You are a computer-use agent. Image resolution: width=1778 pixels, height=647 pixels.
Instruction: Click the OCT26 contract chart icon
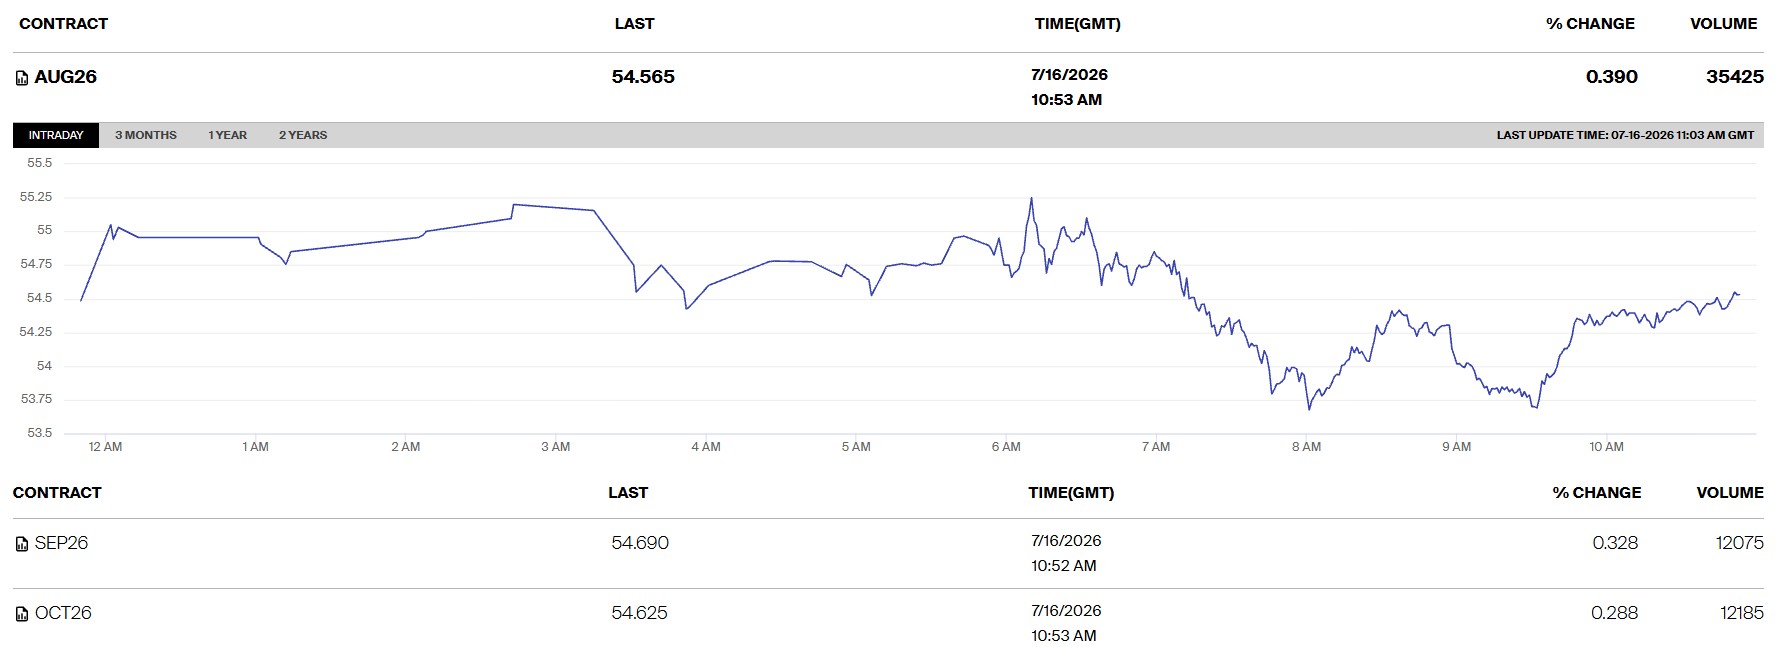pos(22,614)
